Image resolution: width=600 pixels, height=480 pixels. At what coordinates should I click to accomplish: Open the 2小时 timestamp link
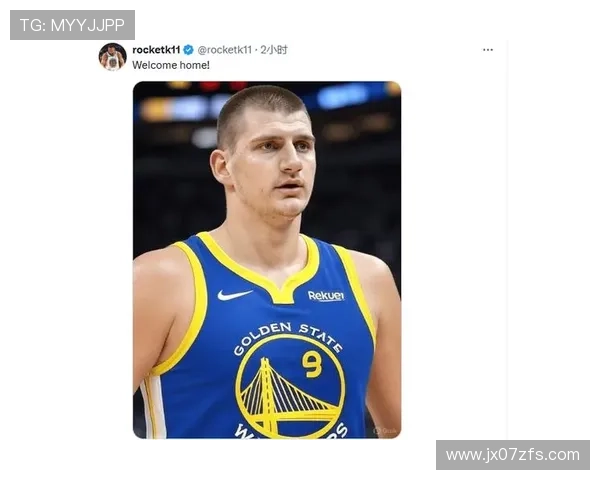point(274,50)
